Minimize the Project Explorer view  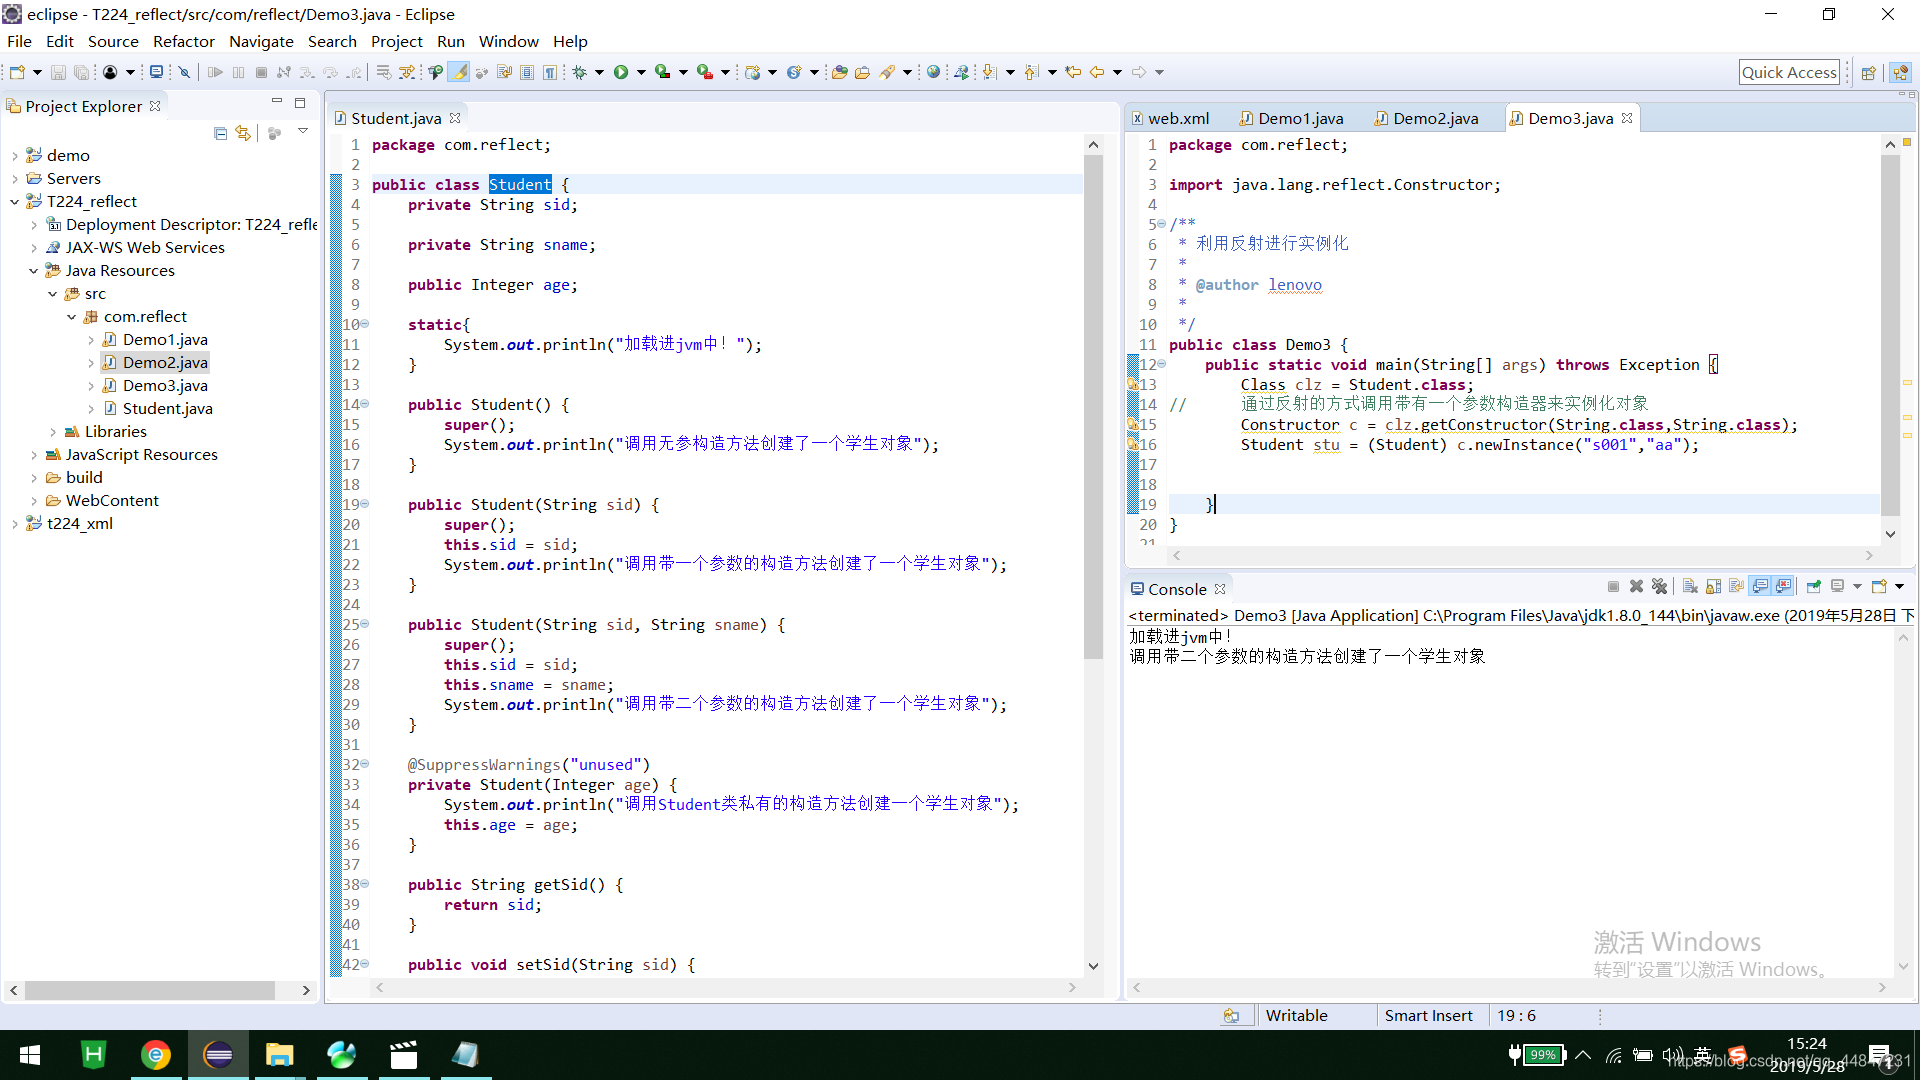point(277,102)
